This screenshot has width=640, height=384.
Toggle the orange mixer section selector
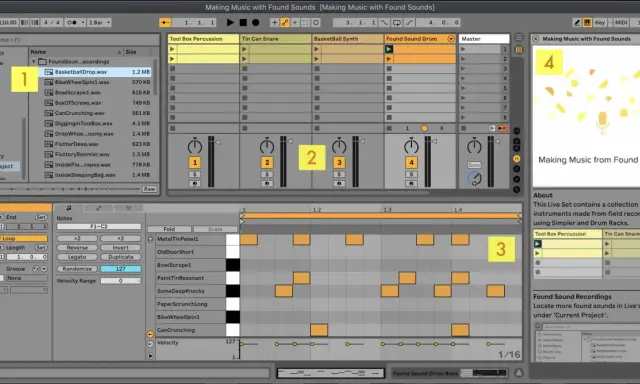tap(517, 158)
